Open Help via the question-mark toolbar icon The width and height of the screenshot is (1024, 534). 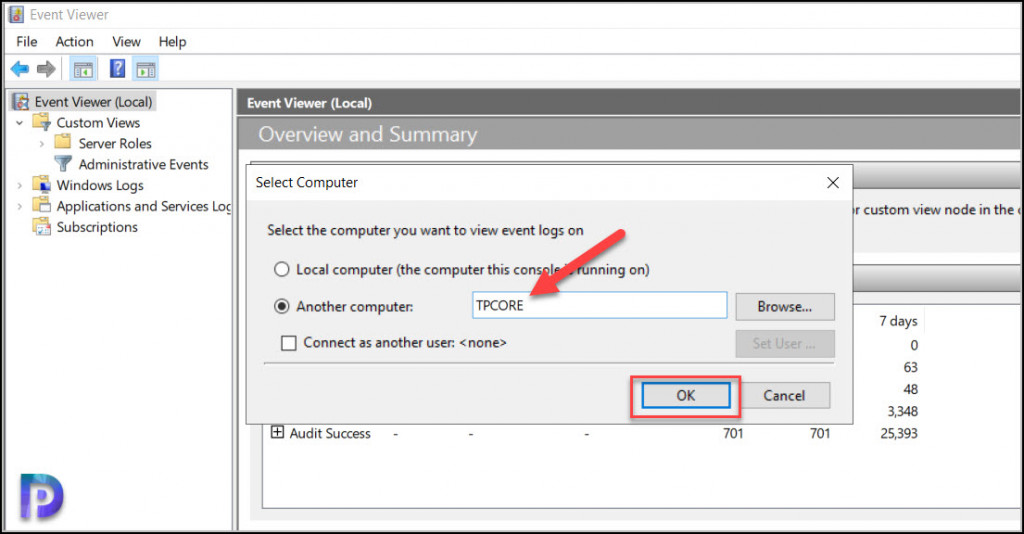118,69
